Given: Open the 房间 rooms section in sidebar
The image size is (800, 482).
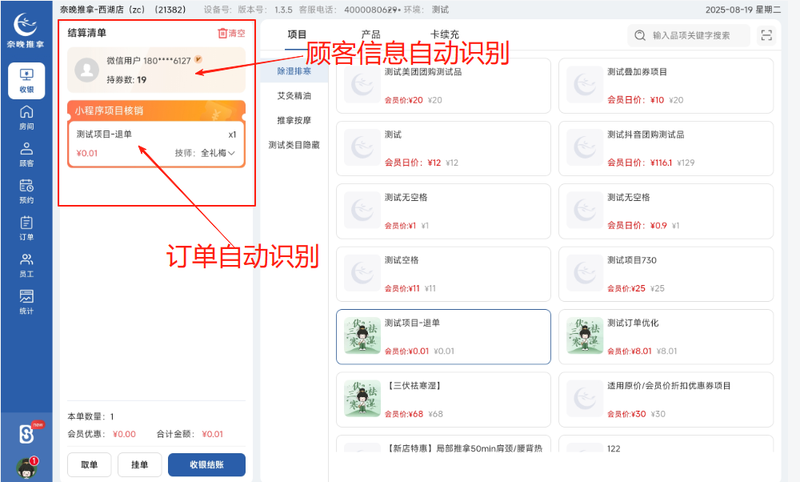Looking at the screenshot, I should pos(27,117).
